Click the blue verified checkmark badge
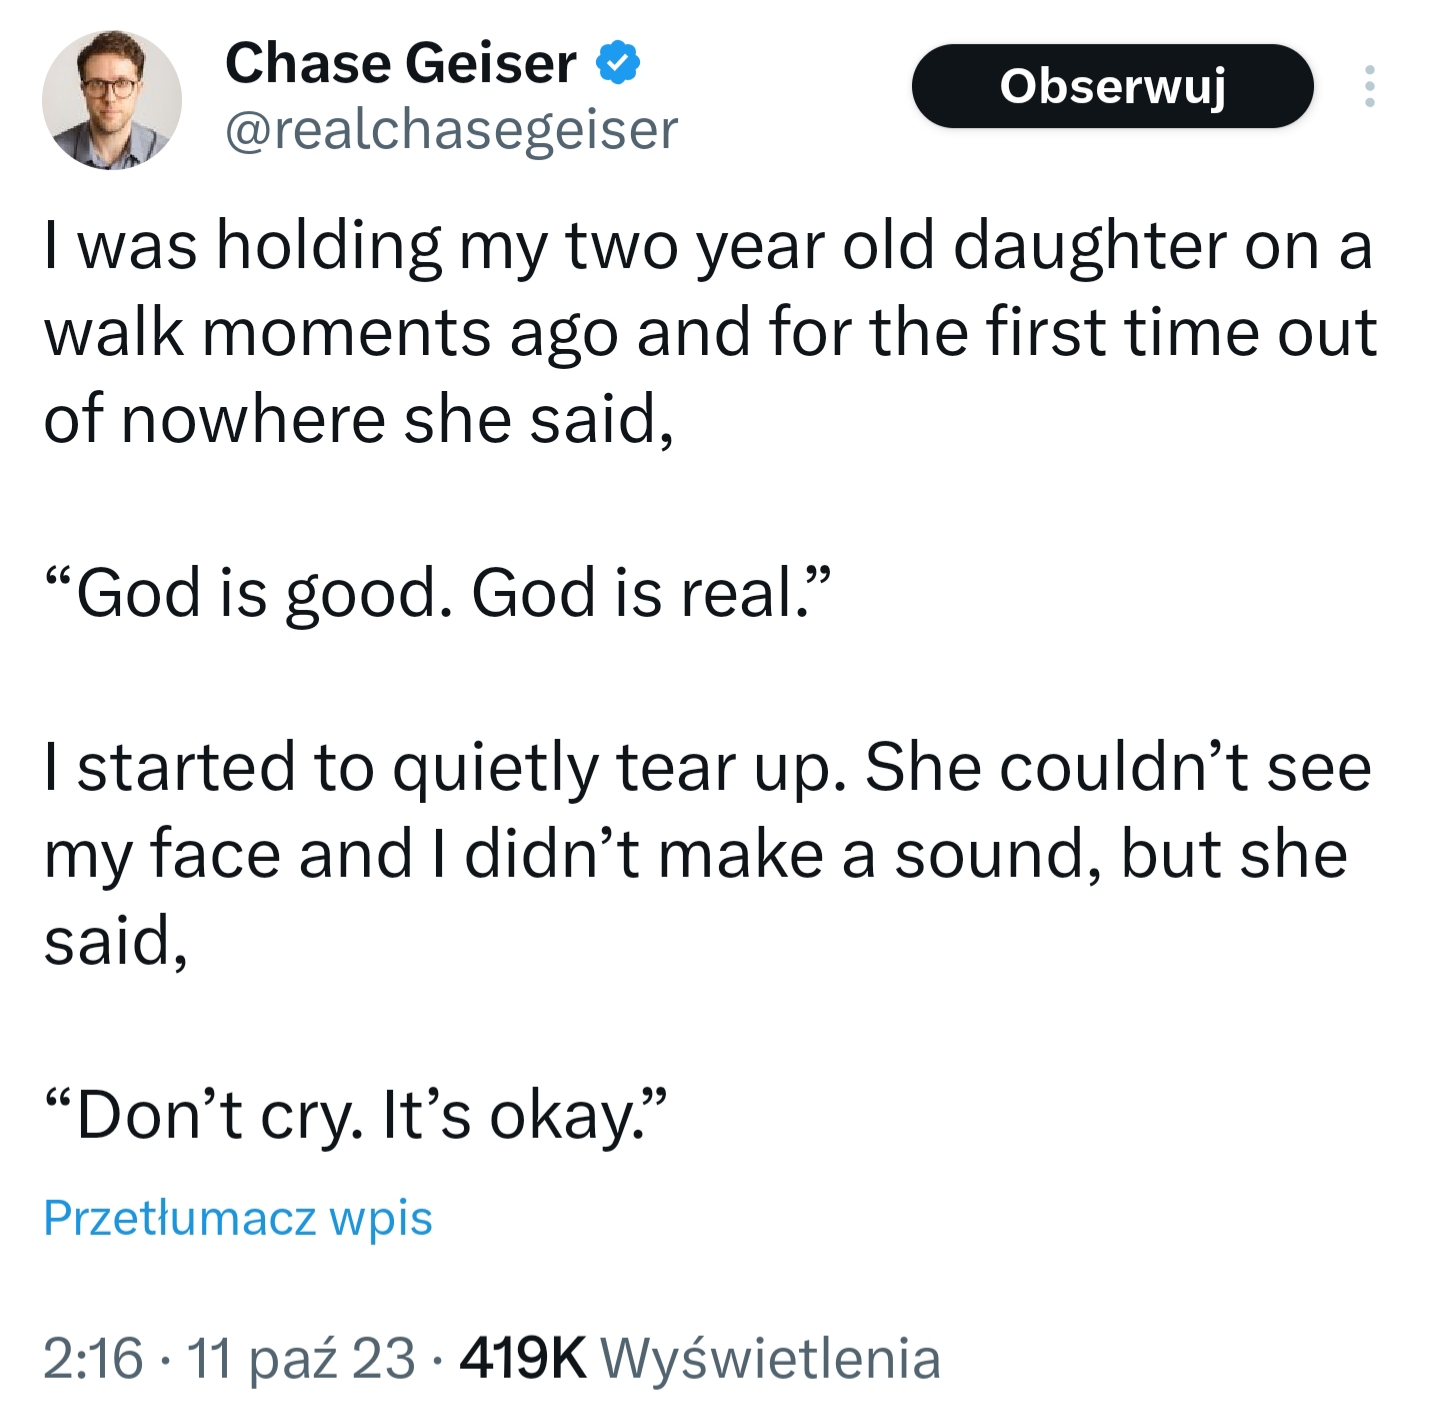 (x=618, y=63)
